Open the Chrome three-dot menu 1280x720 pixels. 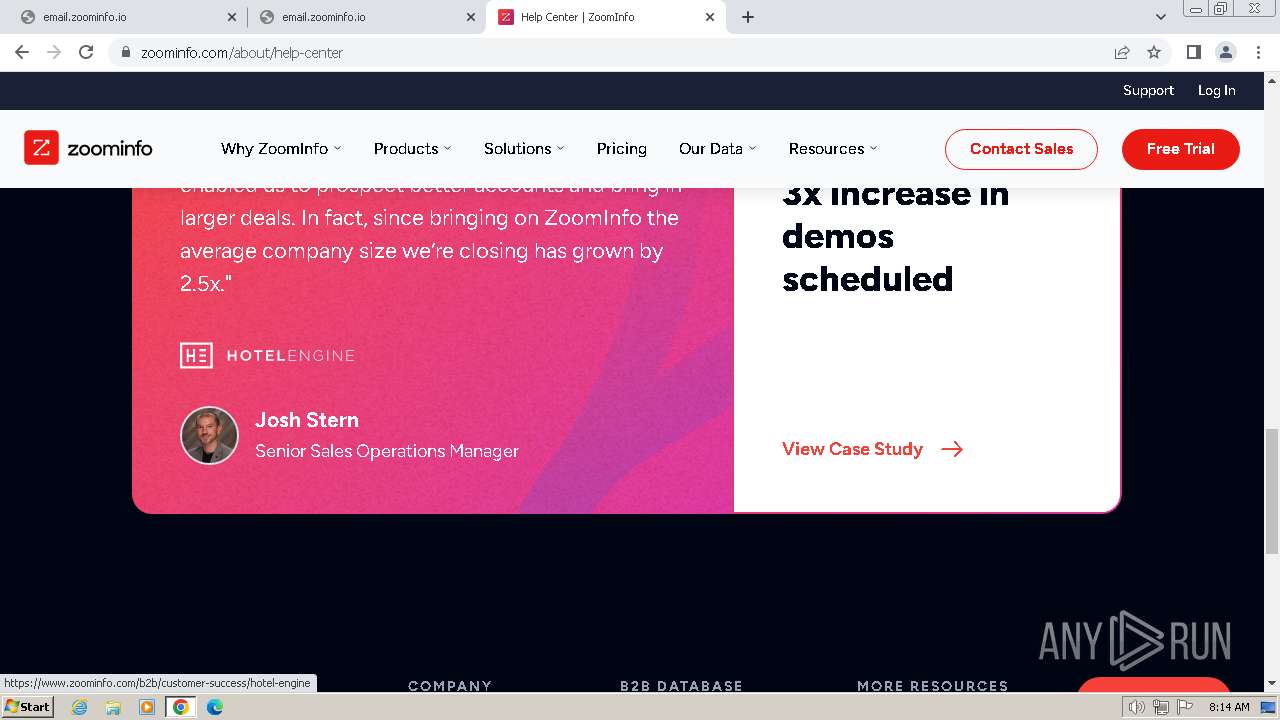point(1258,52)
